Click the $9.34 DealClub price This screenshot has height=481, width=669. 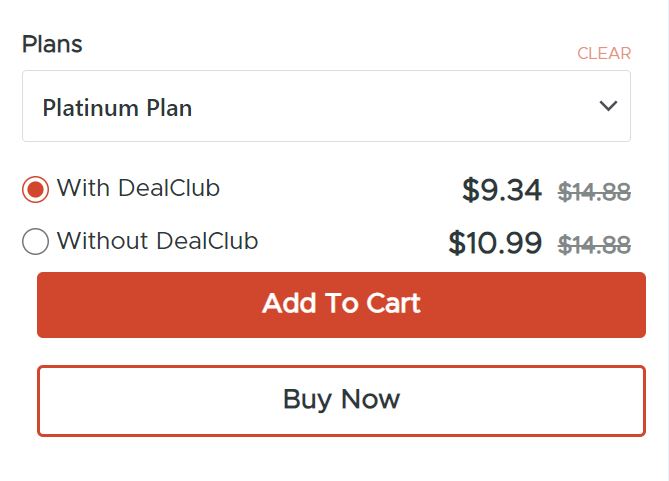[502, 190]
